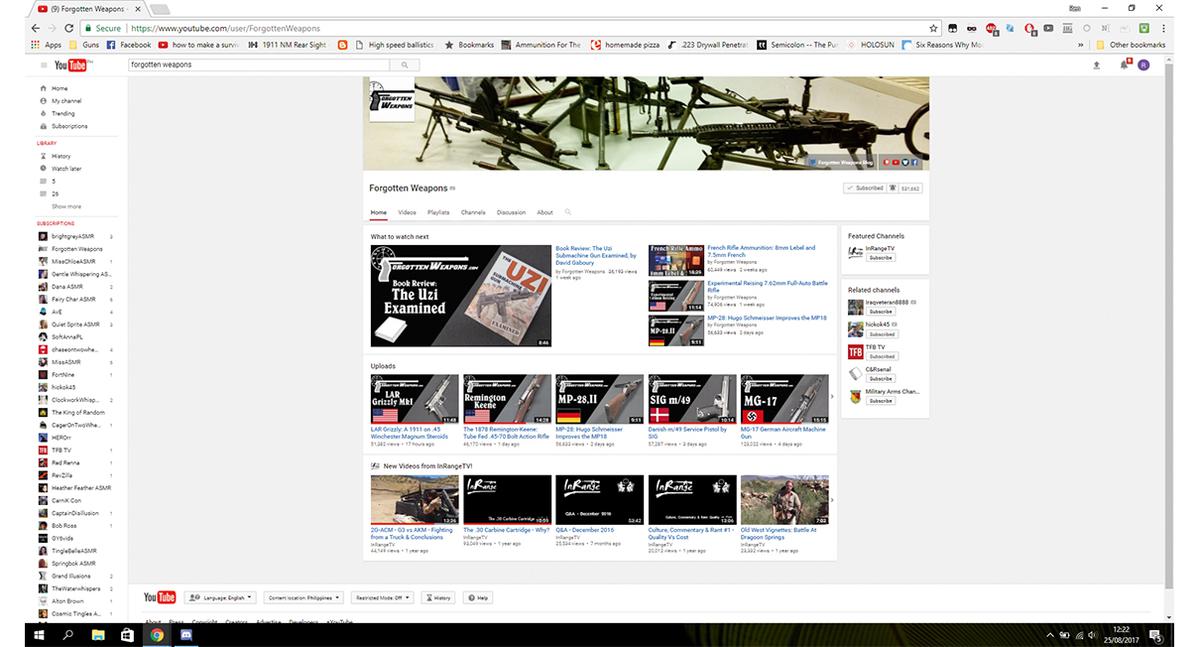1200x647 pixels.
Task: Show more InRangeTV videos with right arrow
Action: (832, 498)
